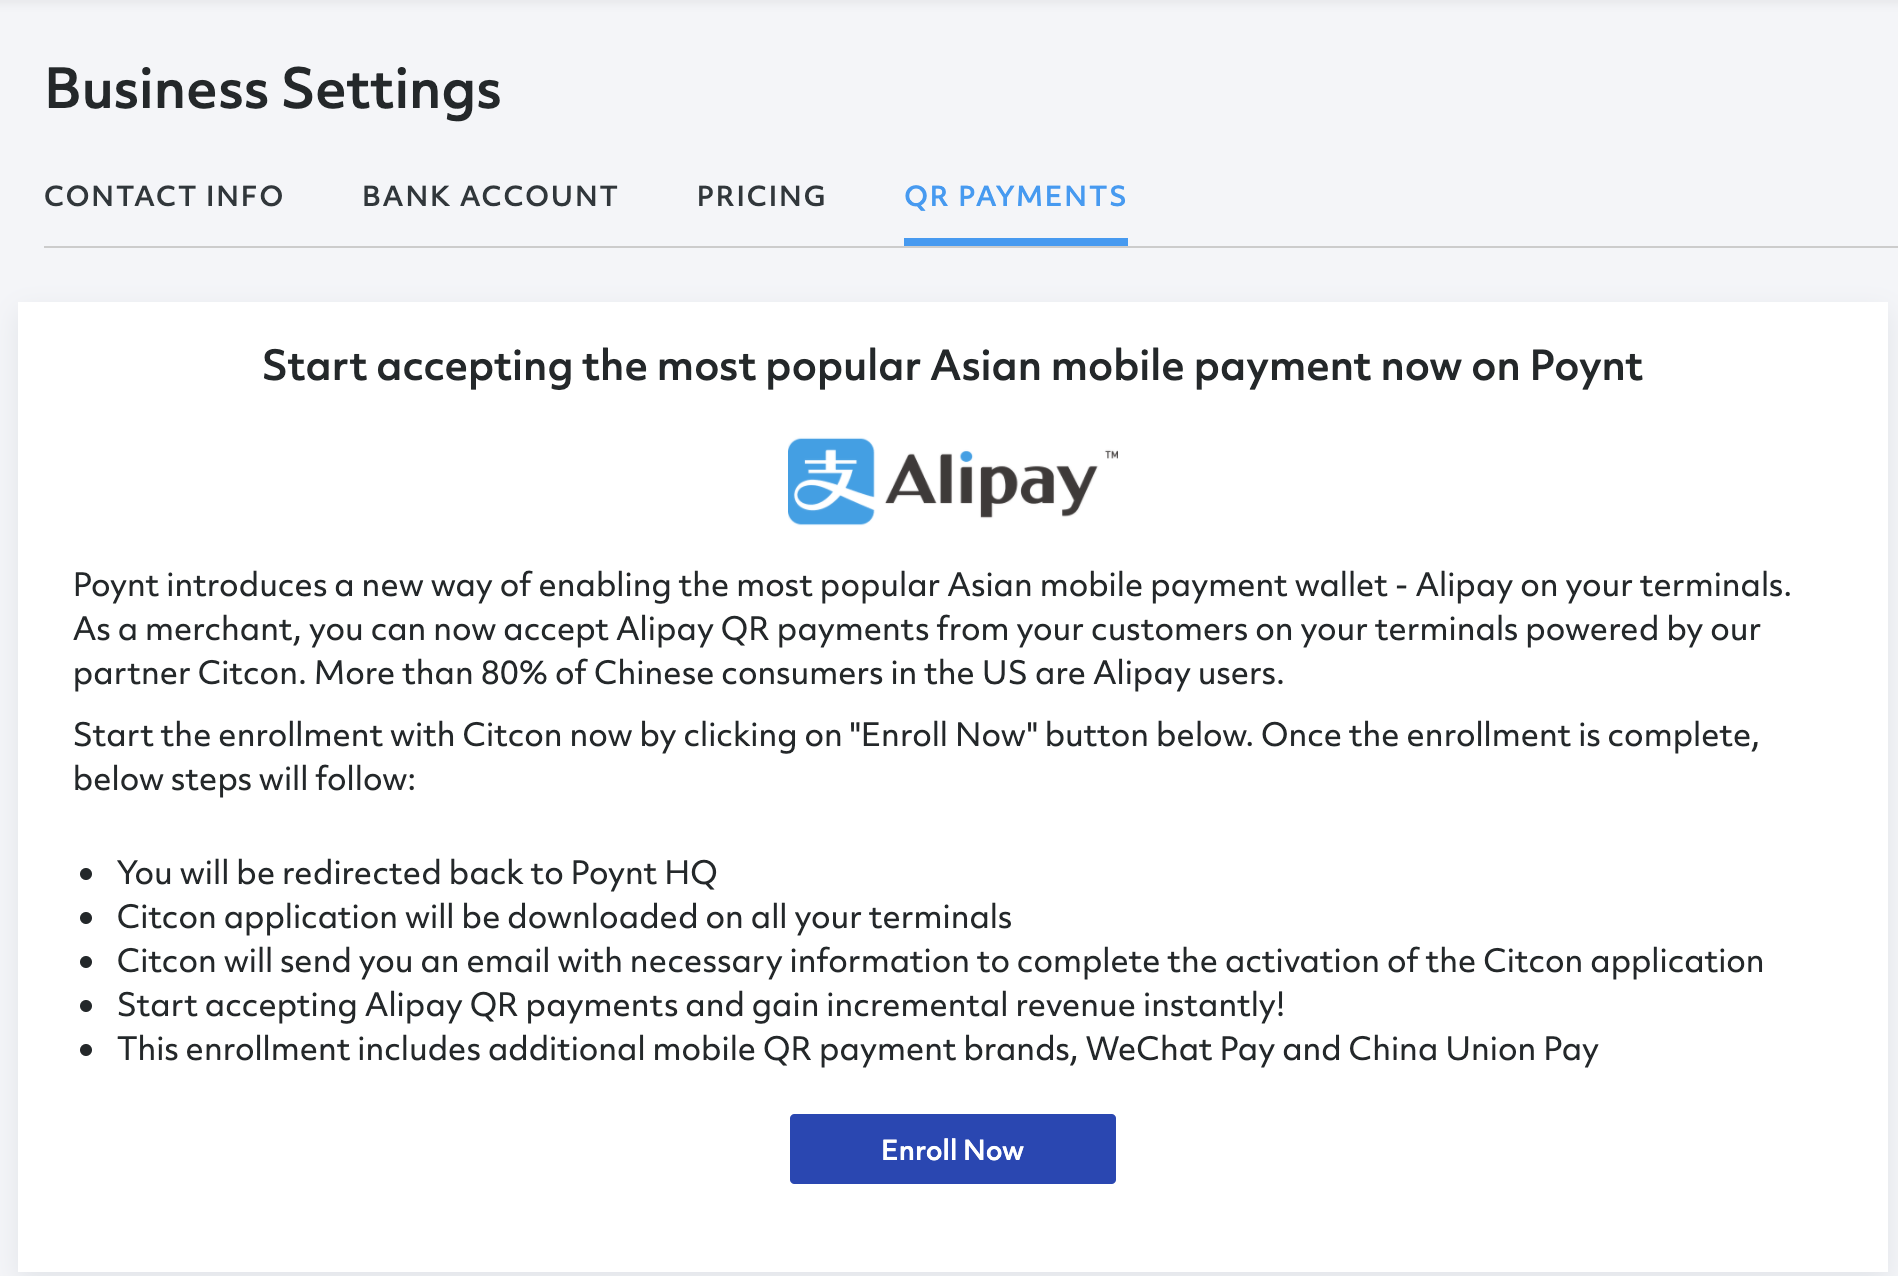Open the Contact Info tab
Viewport: 1898px width, 1276px height.
coord(164,196)
